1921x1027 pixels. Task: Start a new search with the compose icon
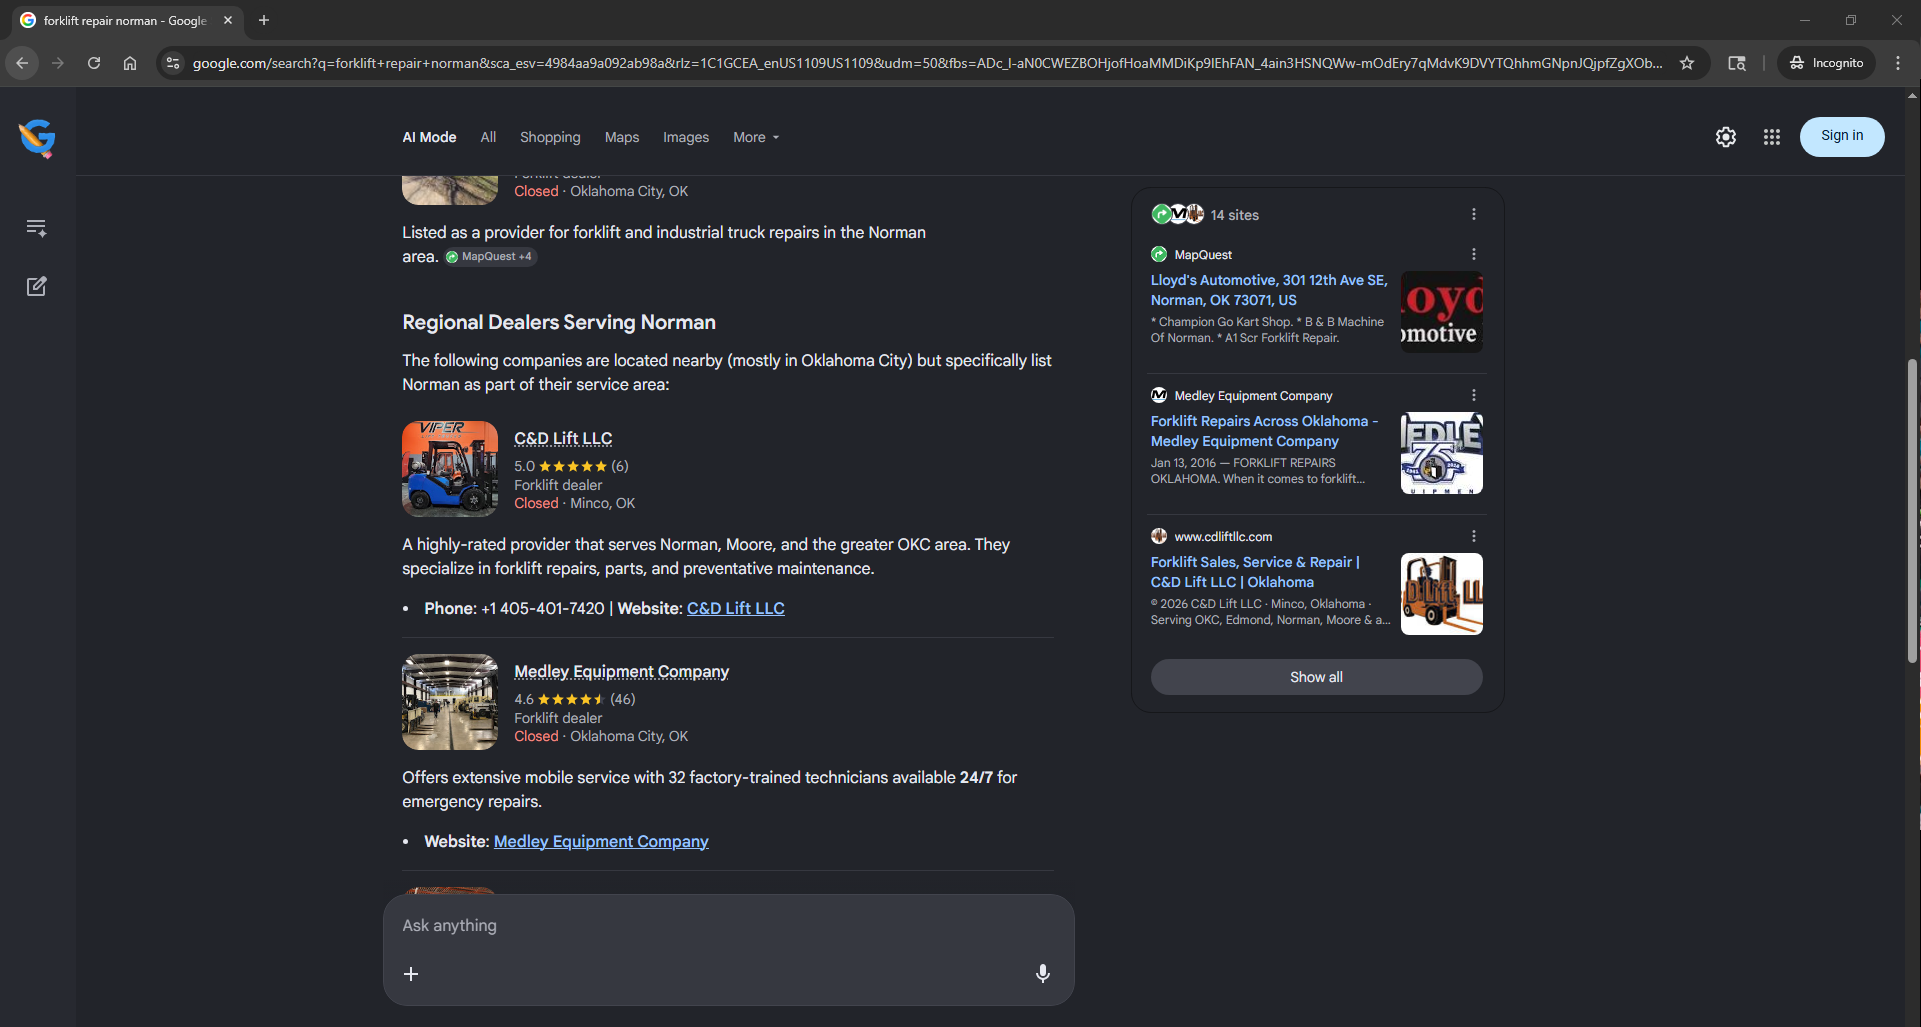pyautogui.click(x=37, y=286)
